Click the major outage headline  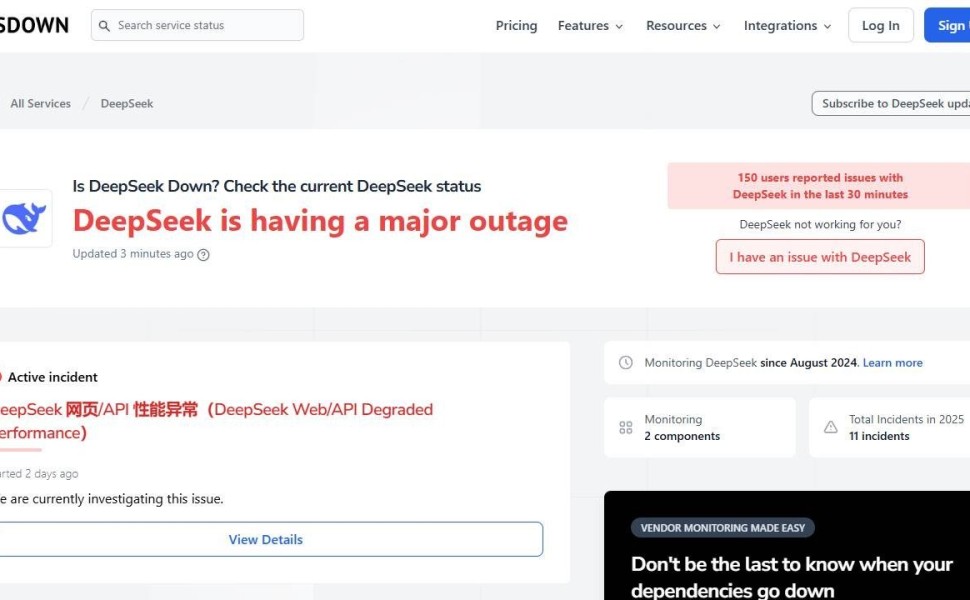click(x=320, y=221)
